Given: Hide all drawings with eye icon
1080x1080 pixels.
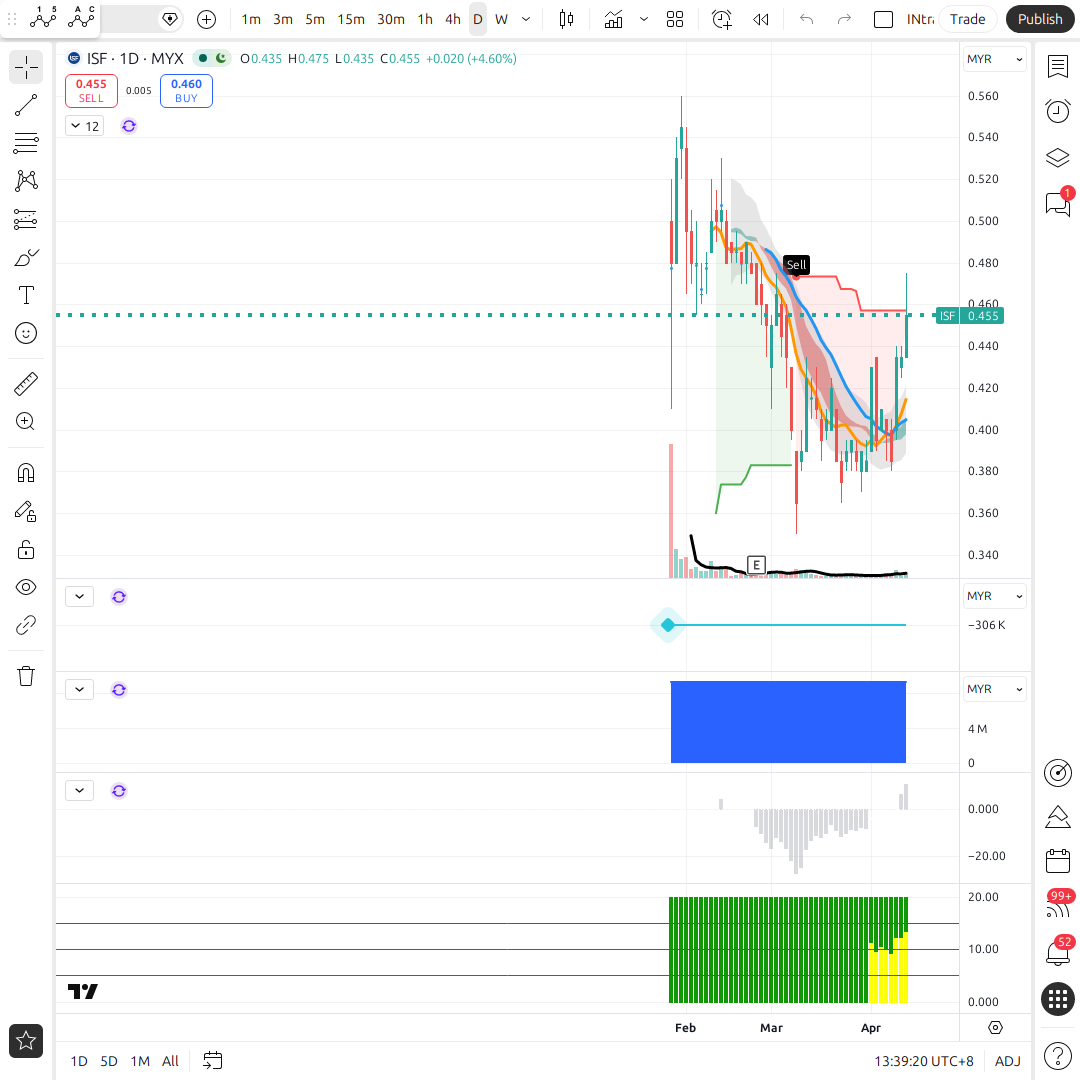Looking at the screenshot, I should click(x=26, y=587).
